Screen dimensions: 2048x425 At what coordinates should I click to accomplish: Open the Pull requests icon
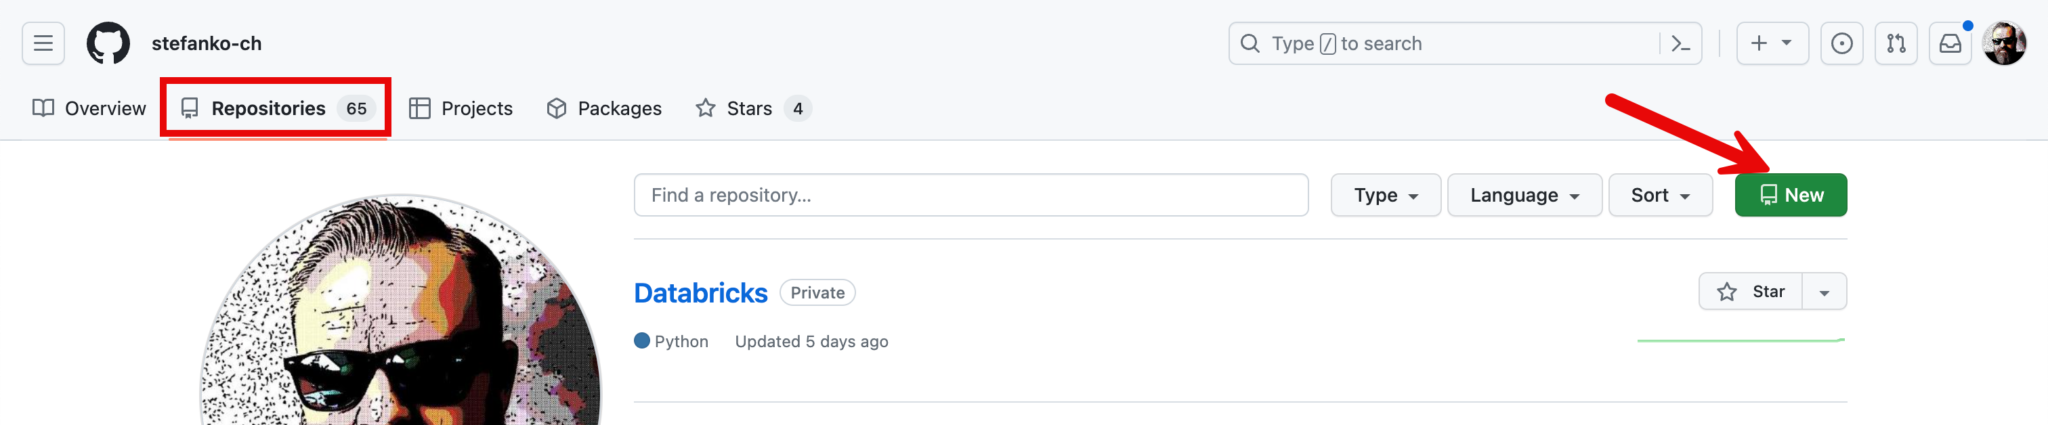1896,43
